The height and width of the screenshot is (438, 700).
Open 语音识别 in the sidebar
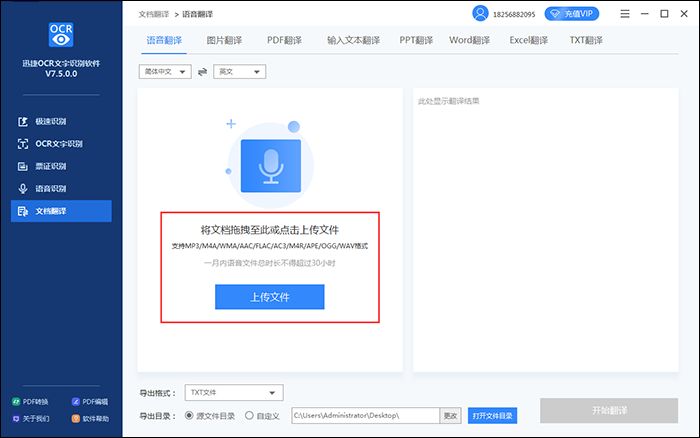50,188
